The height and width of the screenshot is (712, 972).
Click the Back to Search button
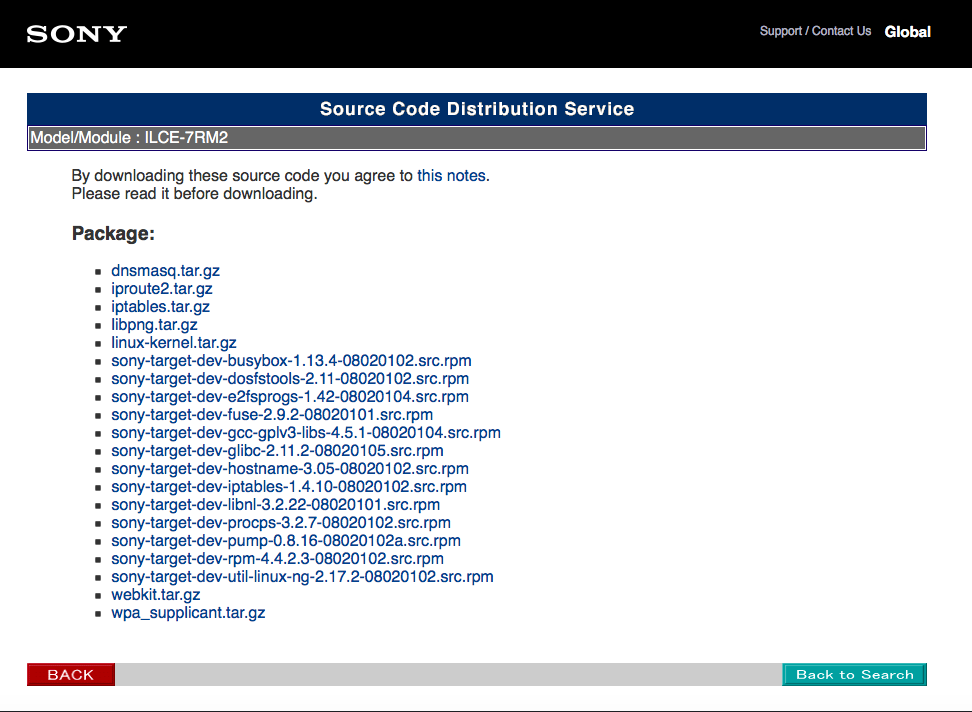pyautogui.click(x=854, y=674)
